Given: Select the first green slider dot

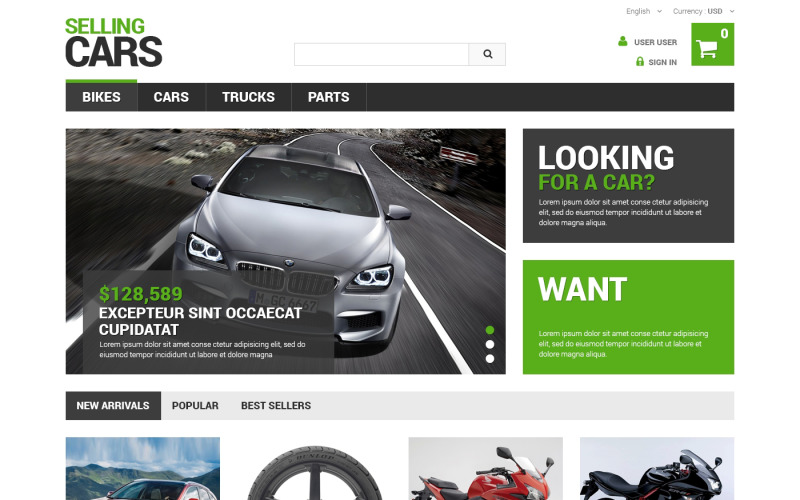Looking at the screenshot, I should [x=490, y=330].
